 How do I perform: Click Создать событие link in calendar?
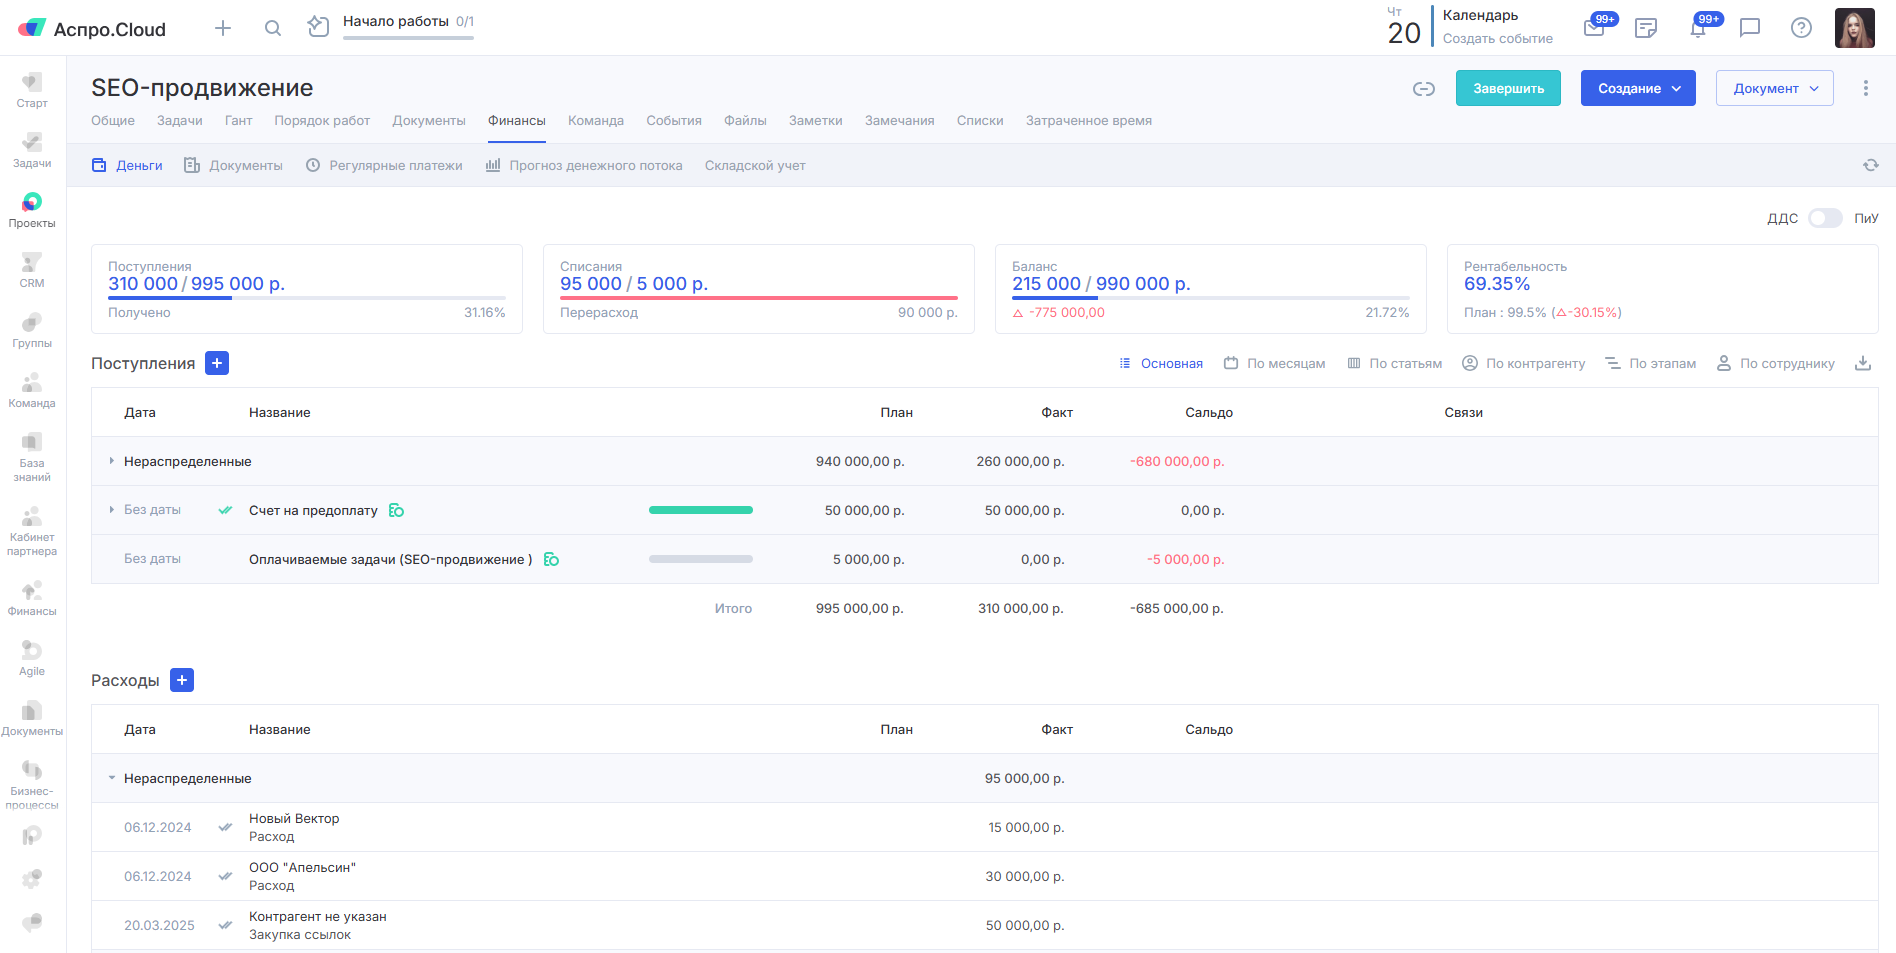tap(1497, 39)
